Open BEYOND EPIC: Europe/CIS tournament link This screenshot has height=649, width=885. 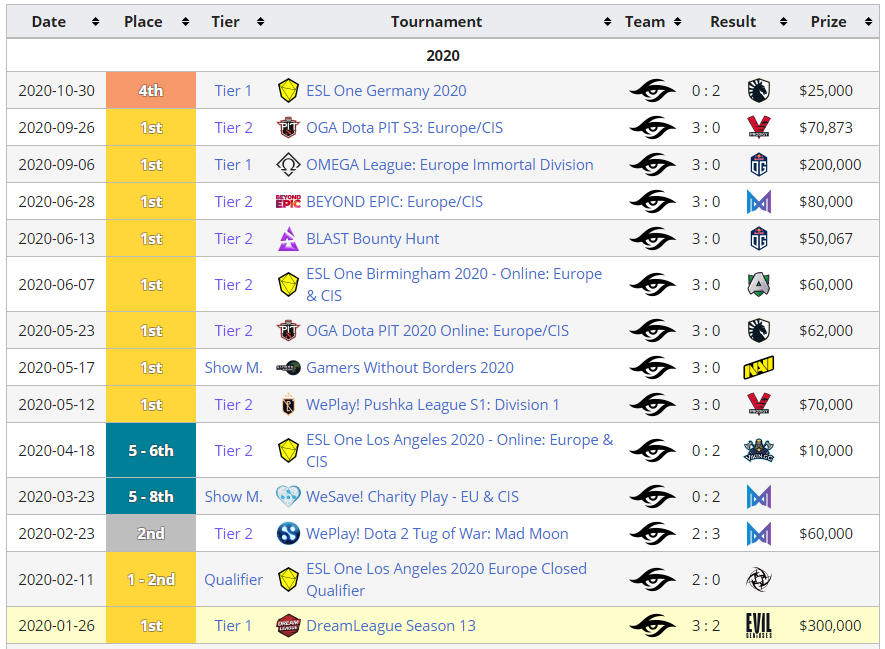click(395, 202)
